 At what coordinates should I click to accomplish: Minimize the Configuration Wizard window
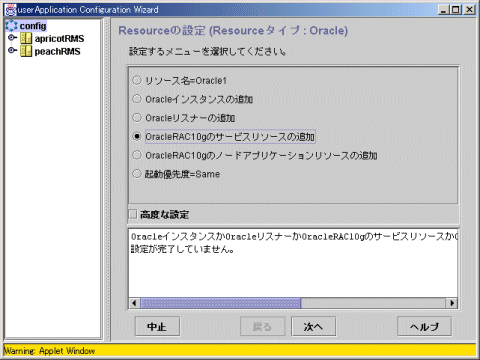point(443,10)
